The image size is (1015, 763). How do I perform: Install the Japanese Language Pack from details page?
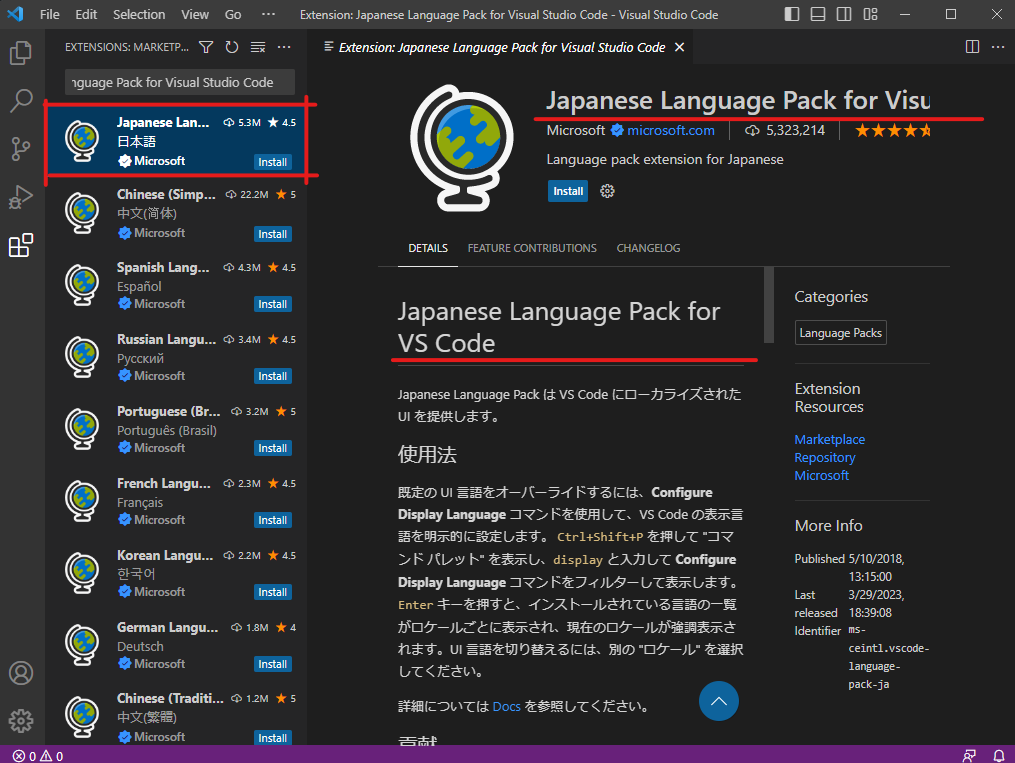coord(568,191)
